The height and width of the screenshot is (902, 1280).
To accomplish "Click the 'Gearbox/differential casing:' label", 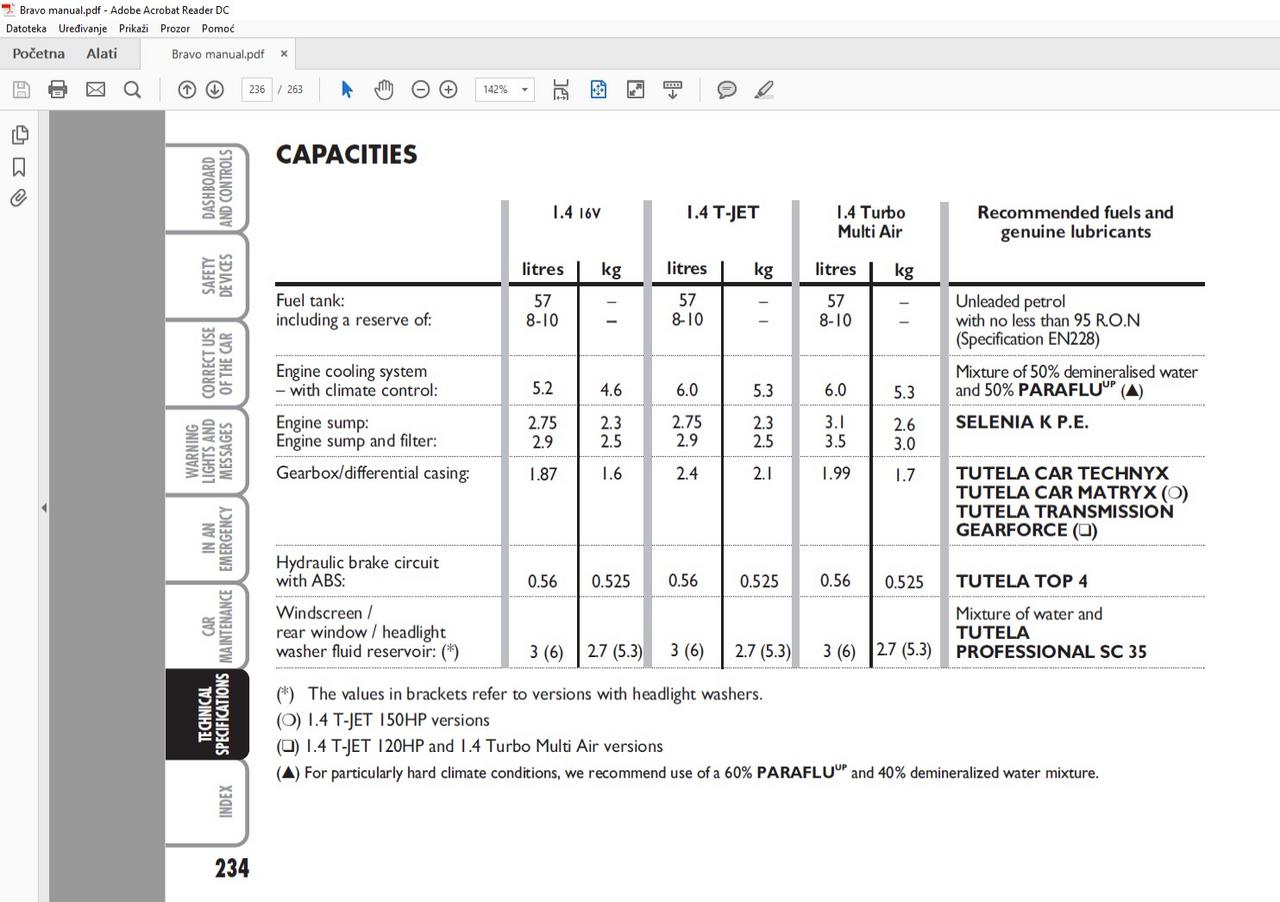I will [x=373, y=473].
